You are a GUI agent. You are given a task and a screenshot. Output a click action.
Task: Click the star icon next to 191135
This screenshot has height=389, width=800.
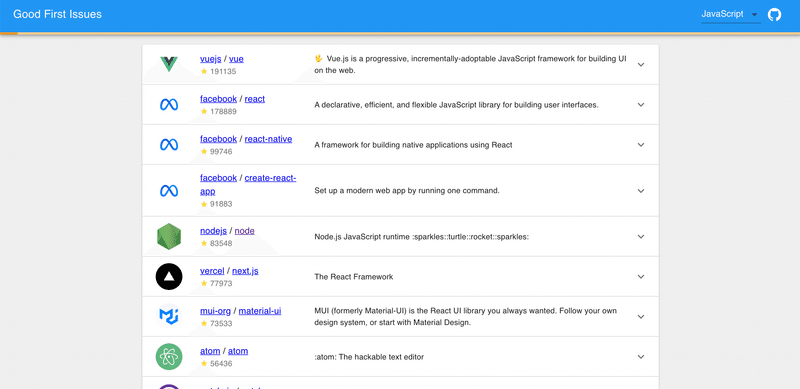coord(204,71)
